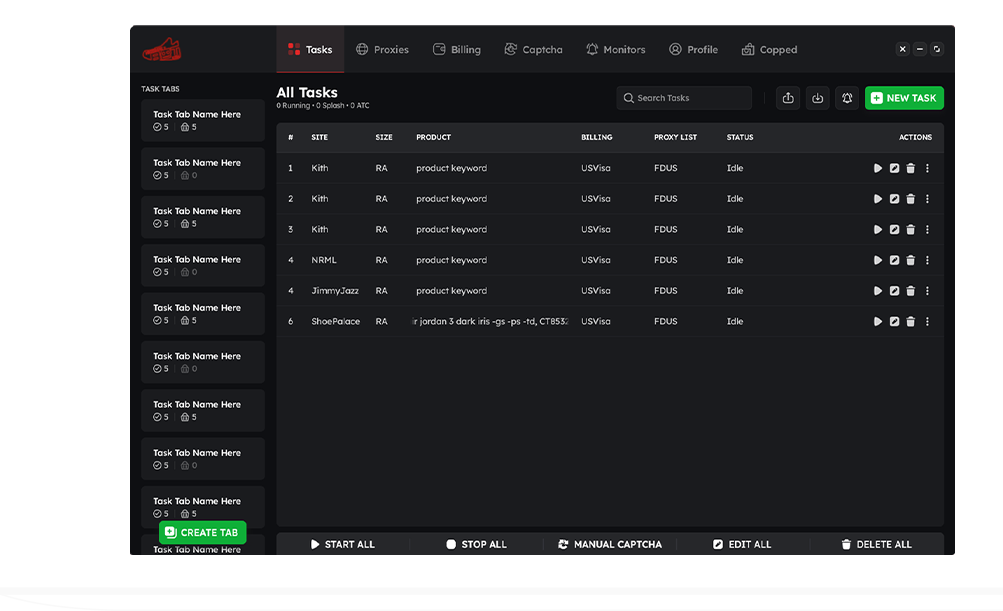Delete the ShoePalace task with trash icon
1003x611 pixels.
(910, 322)
